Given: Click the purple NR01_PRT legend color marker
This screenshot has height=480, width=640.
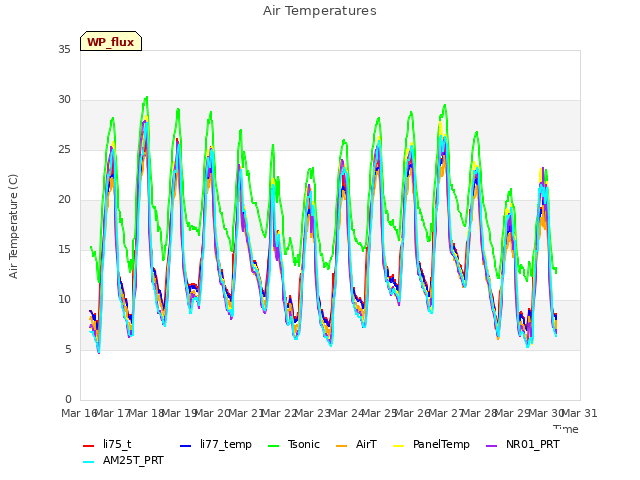Looking at the screenshot, I should pyautogui.click(x=492, y=446).
